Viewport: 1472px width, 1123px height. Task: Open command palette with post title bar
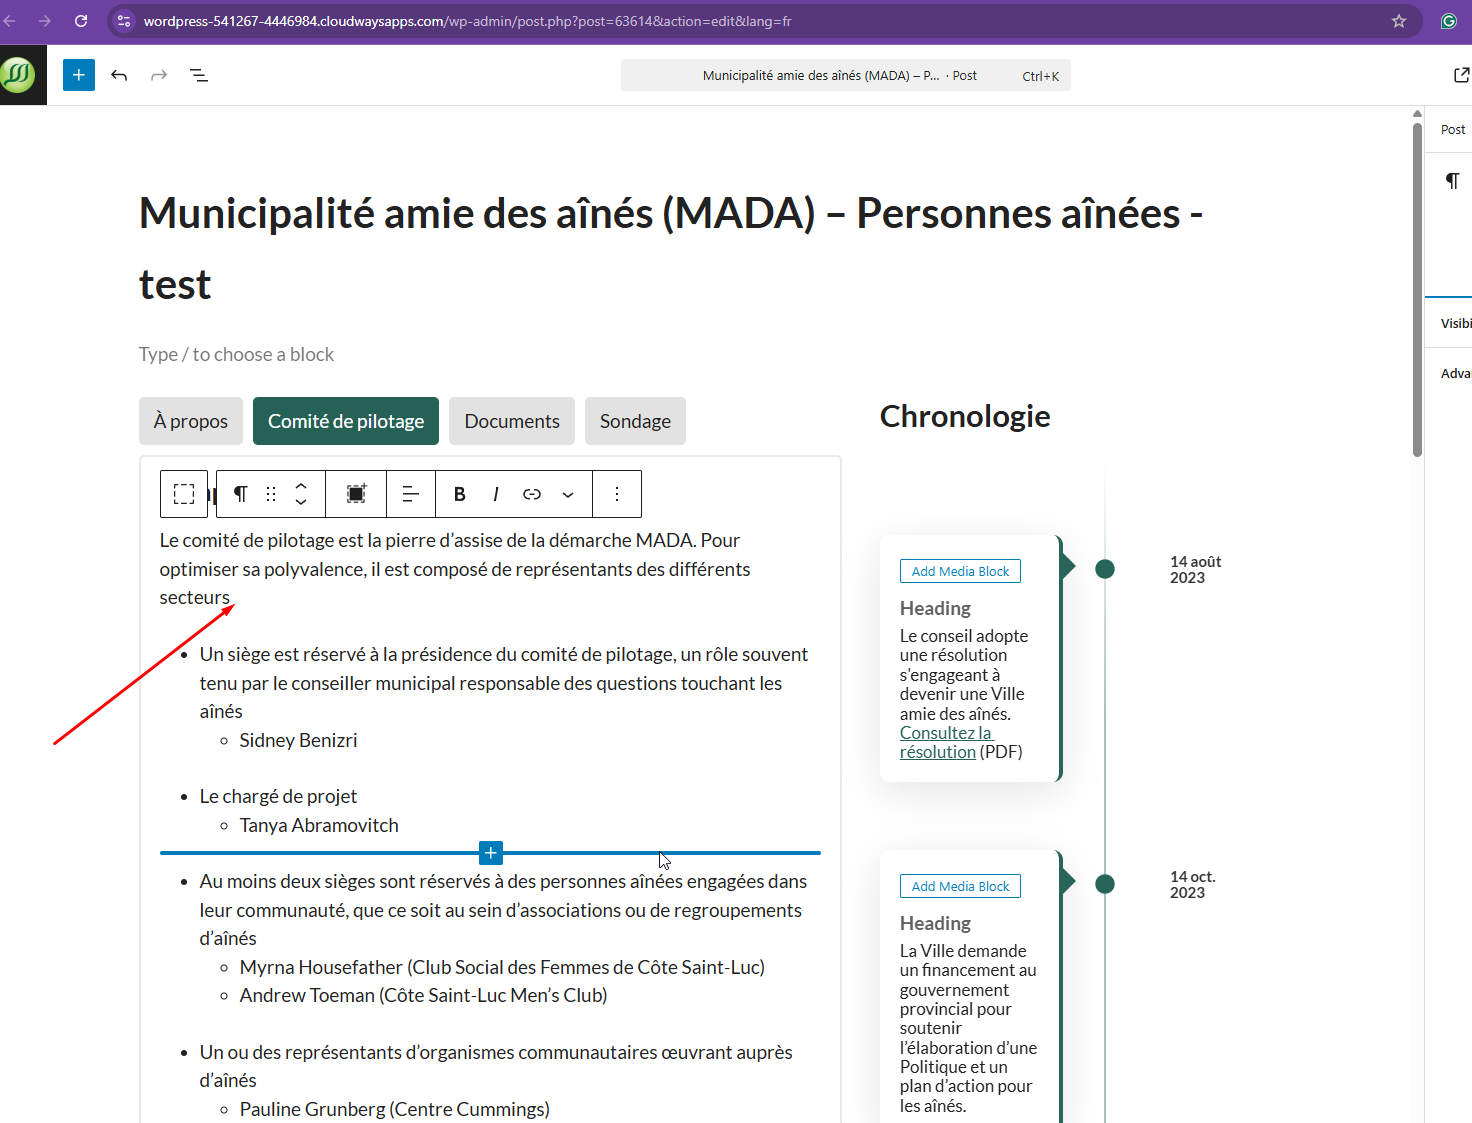846,75
